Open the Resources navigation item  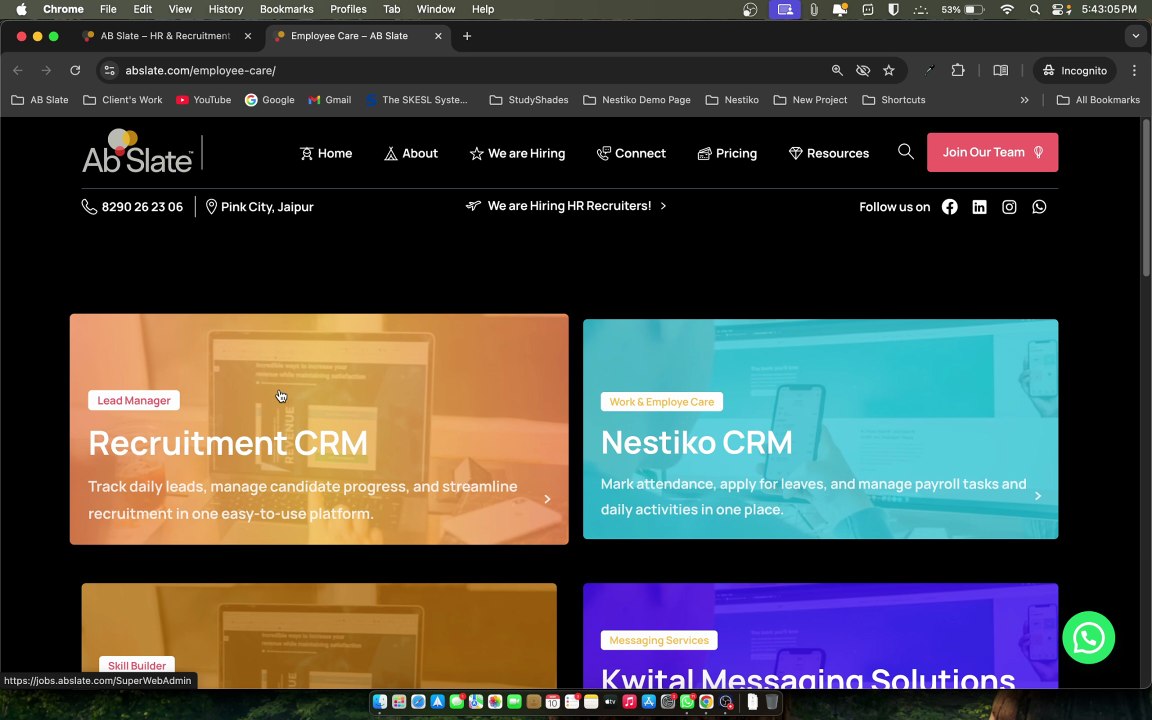pos(829,153)
